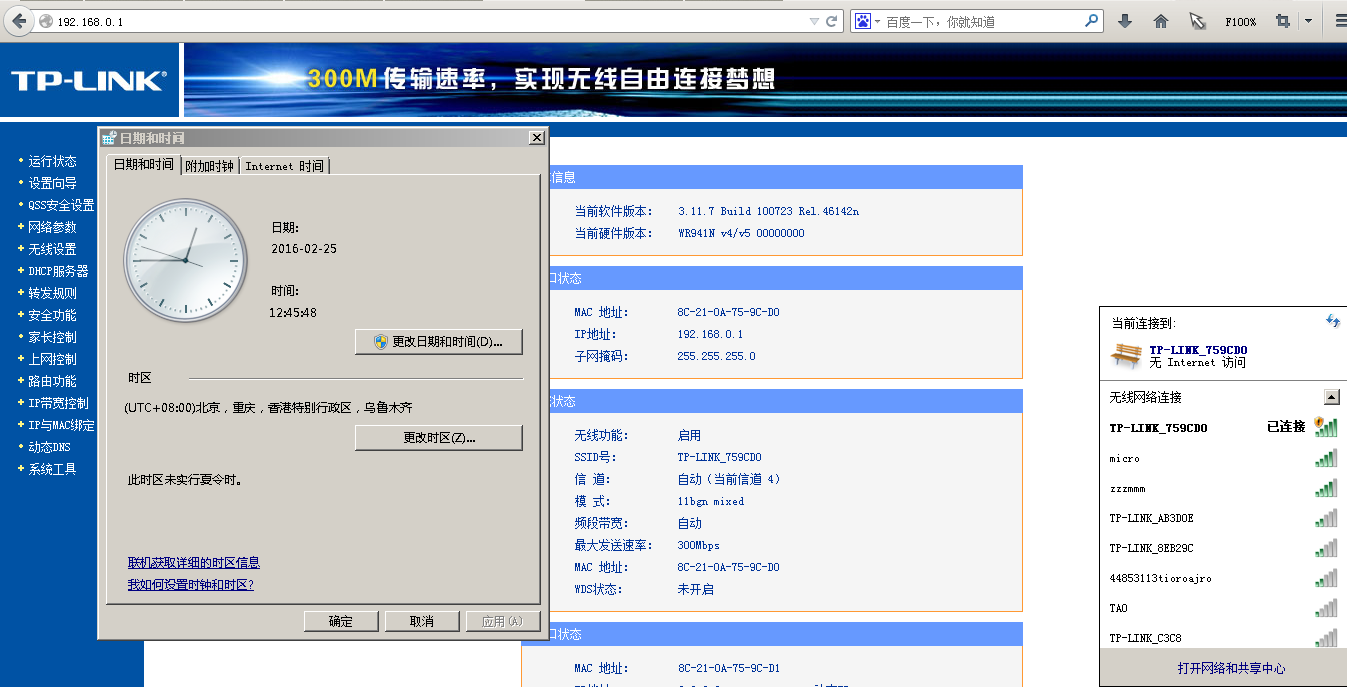Open 设置向导 in router sidebar
The width and height of the screenshot is (1347, 687).
(x=52, y=183)
